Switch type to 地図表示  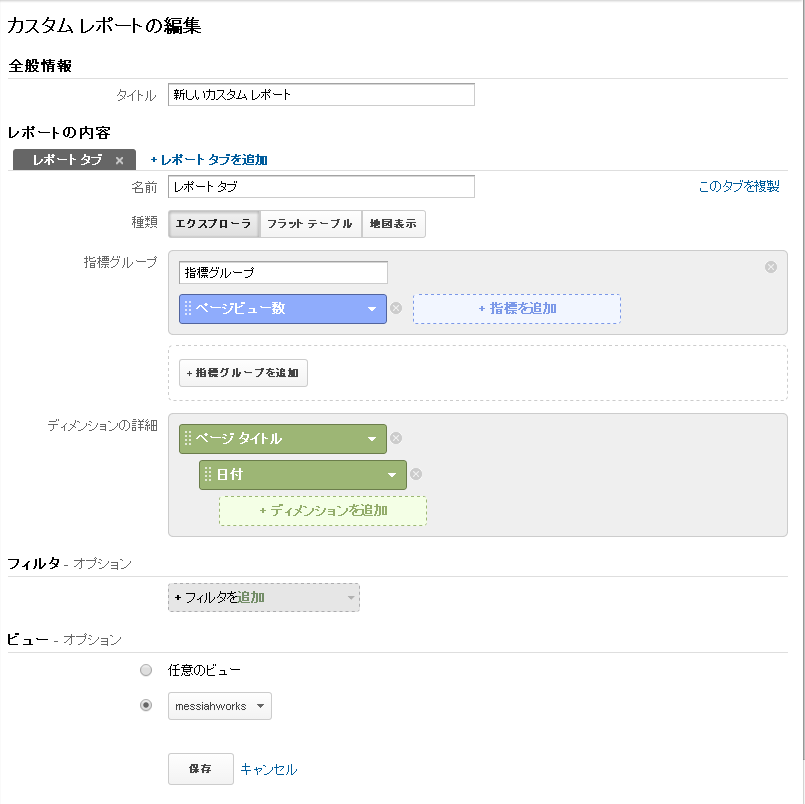pyautogui.click(x=393, y=224)
